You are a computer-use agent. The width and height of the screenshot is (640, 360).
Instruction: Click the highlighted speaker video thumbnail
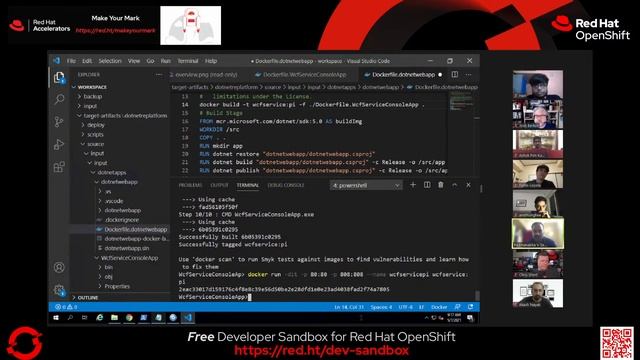pyautogui.click(x=538, y=233)
